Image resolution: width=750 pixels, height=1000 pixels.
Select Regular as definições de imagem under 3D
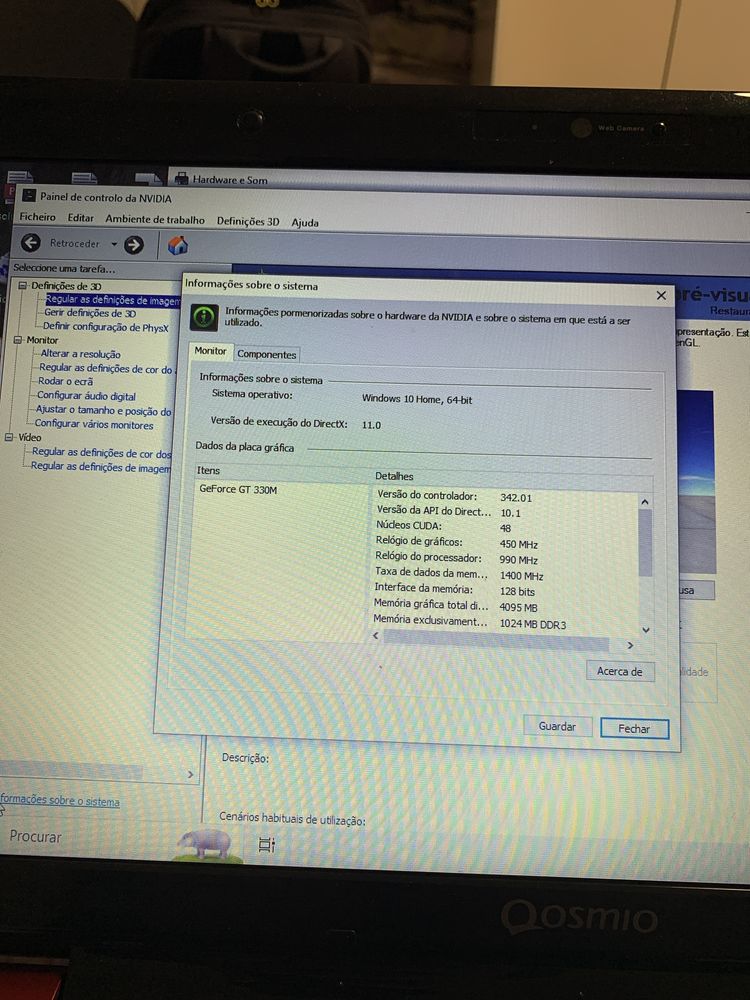click(113, 300)
